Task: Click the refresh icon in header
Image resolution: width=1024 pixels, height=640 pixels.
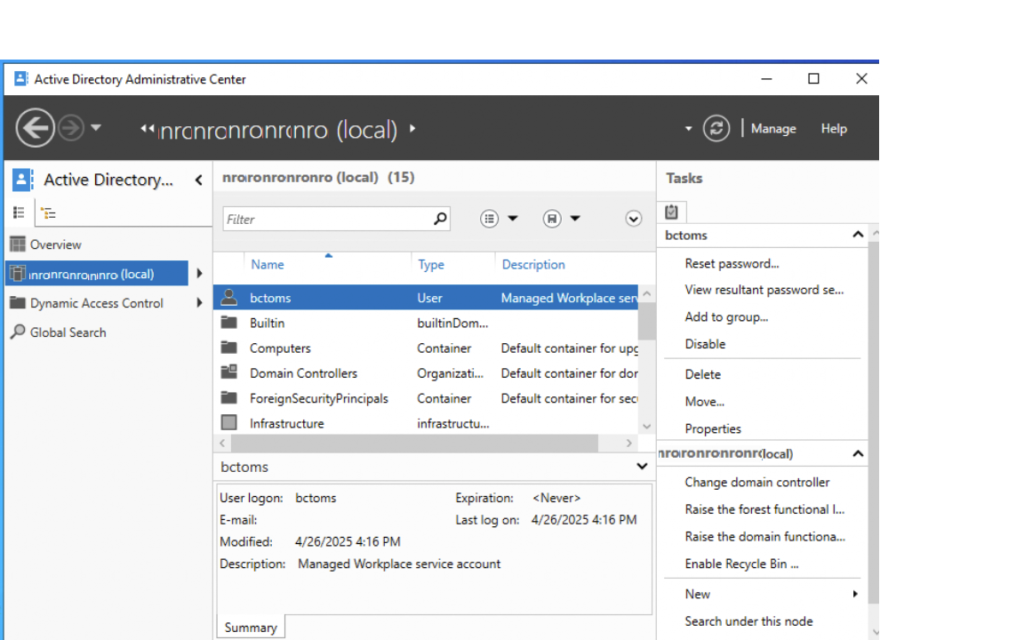Action: pos(716,128)
